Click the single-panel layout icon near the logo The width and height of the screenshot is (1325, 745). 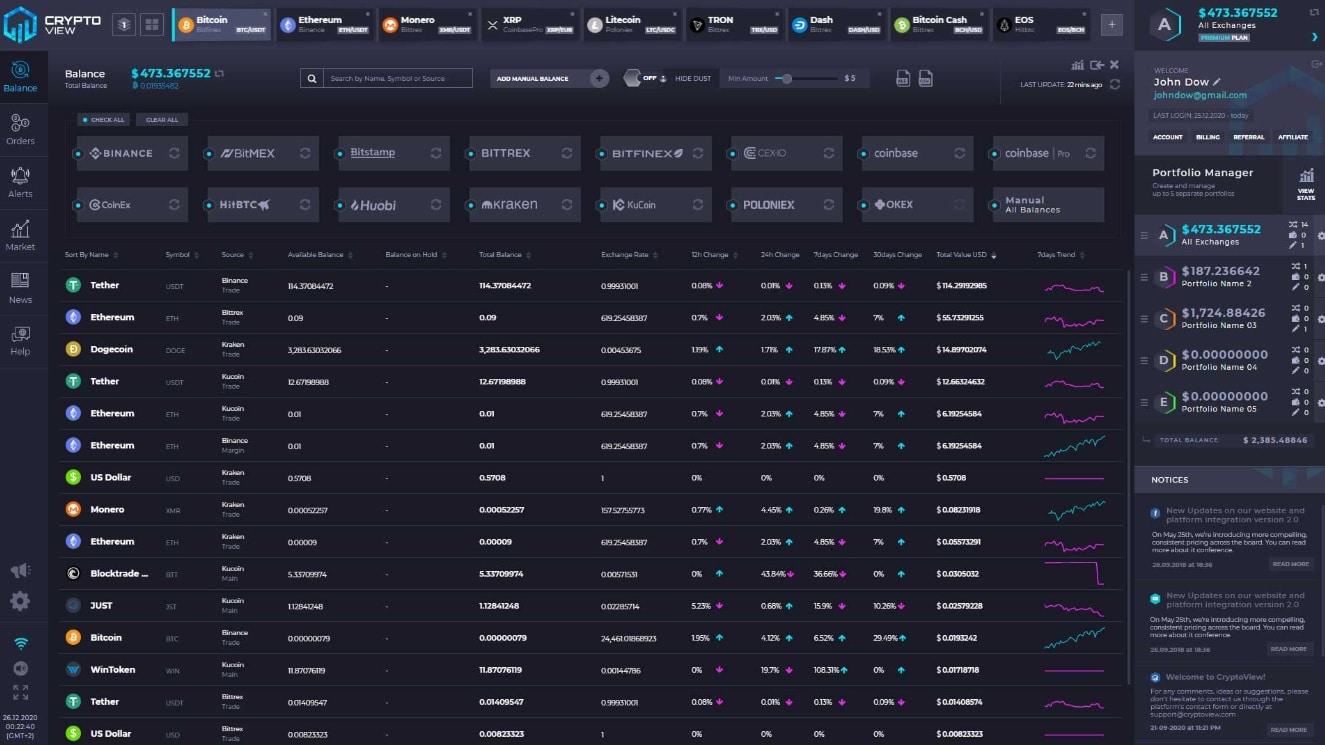pos(123,25)
